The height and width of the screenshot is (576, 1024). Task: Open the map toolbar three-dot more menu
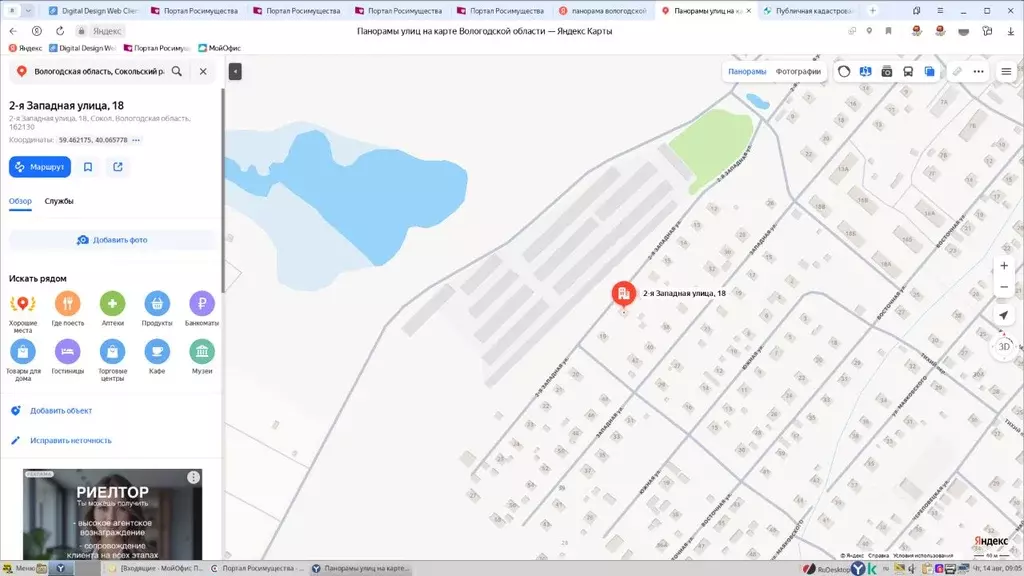(x=978, y=71)
